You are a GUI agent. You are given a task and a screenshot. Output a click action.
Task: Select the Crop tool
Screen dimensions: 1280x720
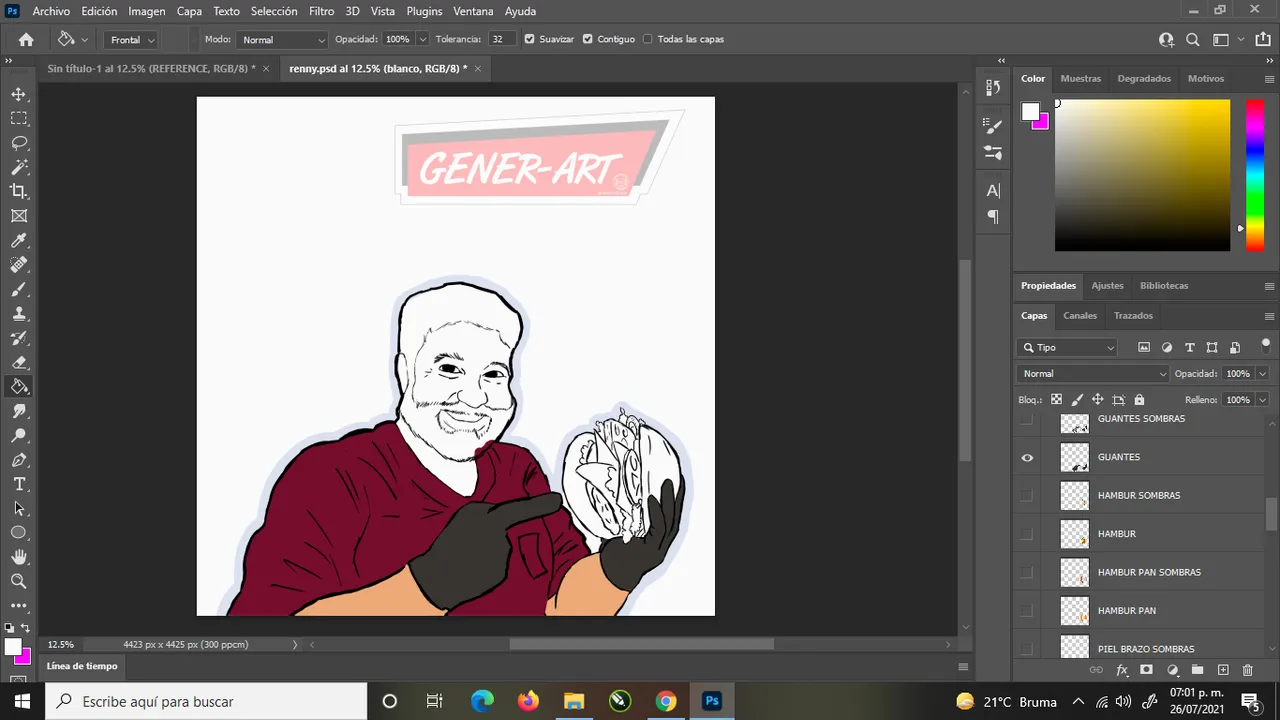click(x=19, y=191)
